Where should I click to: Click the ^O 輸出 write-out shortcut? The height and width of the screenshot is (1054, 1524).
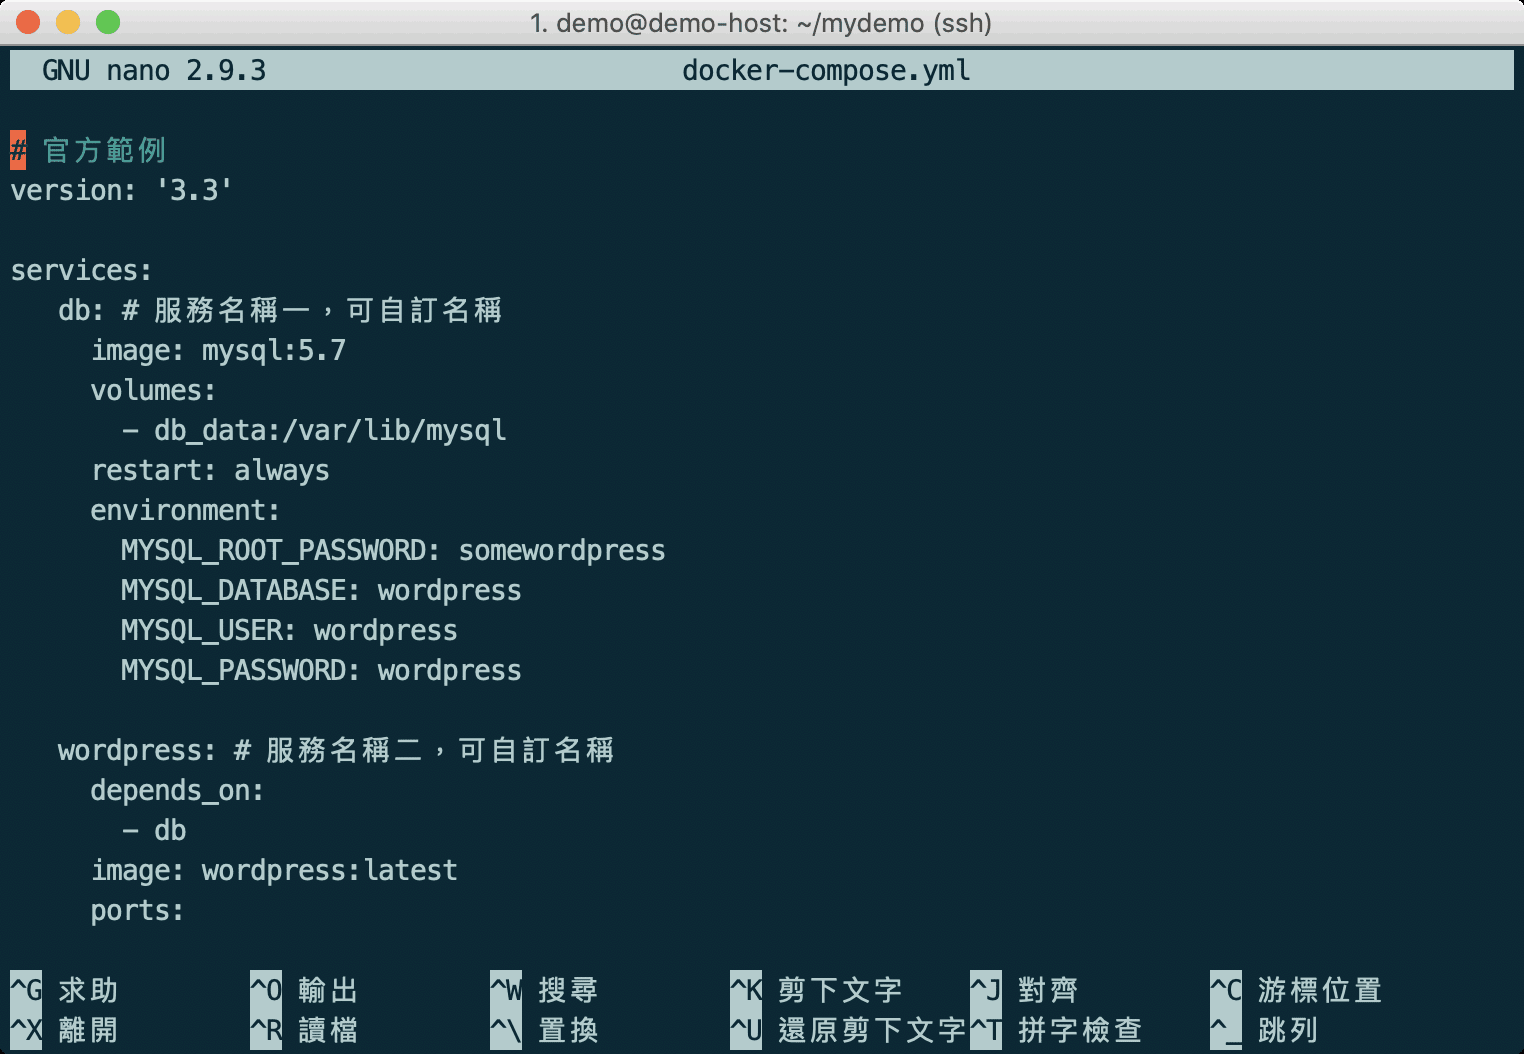[x=304, y=990]
